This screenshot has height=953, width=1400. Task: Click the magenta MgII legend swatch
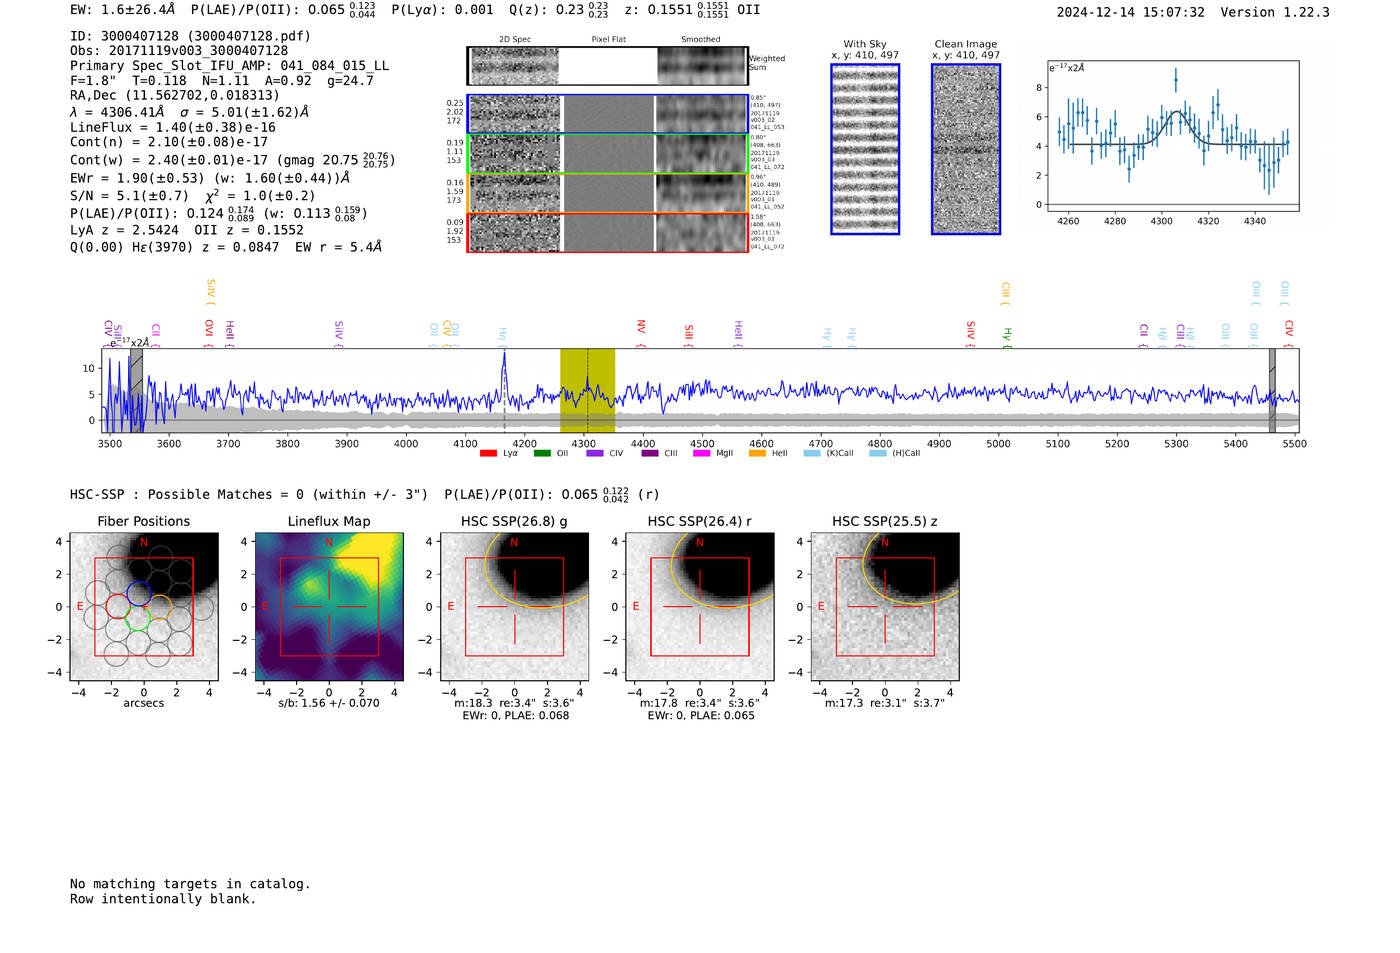pyautogui.click(x=702, y=453)
